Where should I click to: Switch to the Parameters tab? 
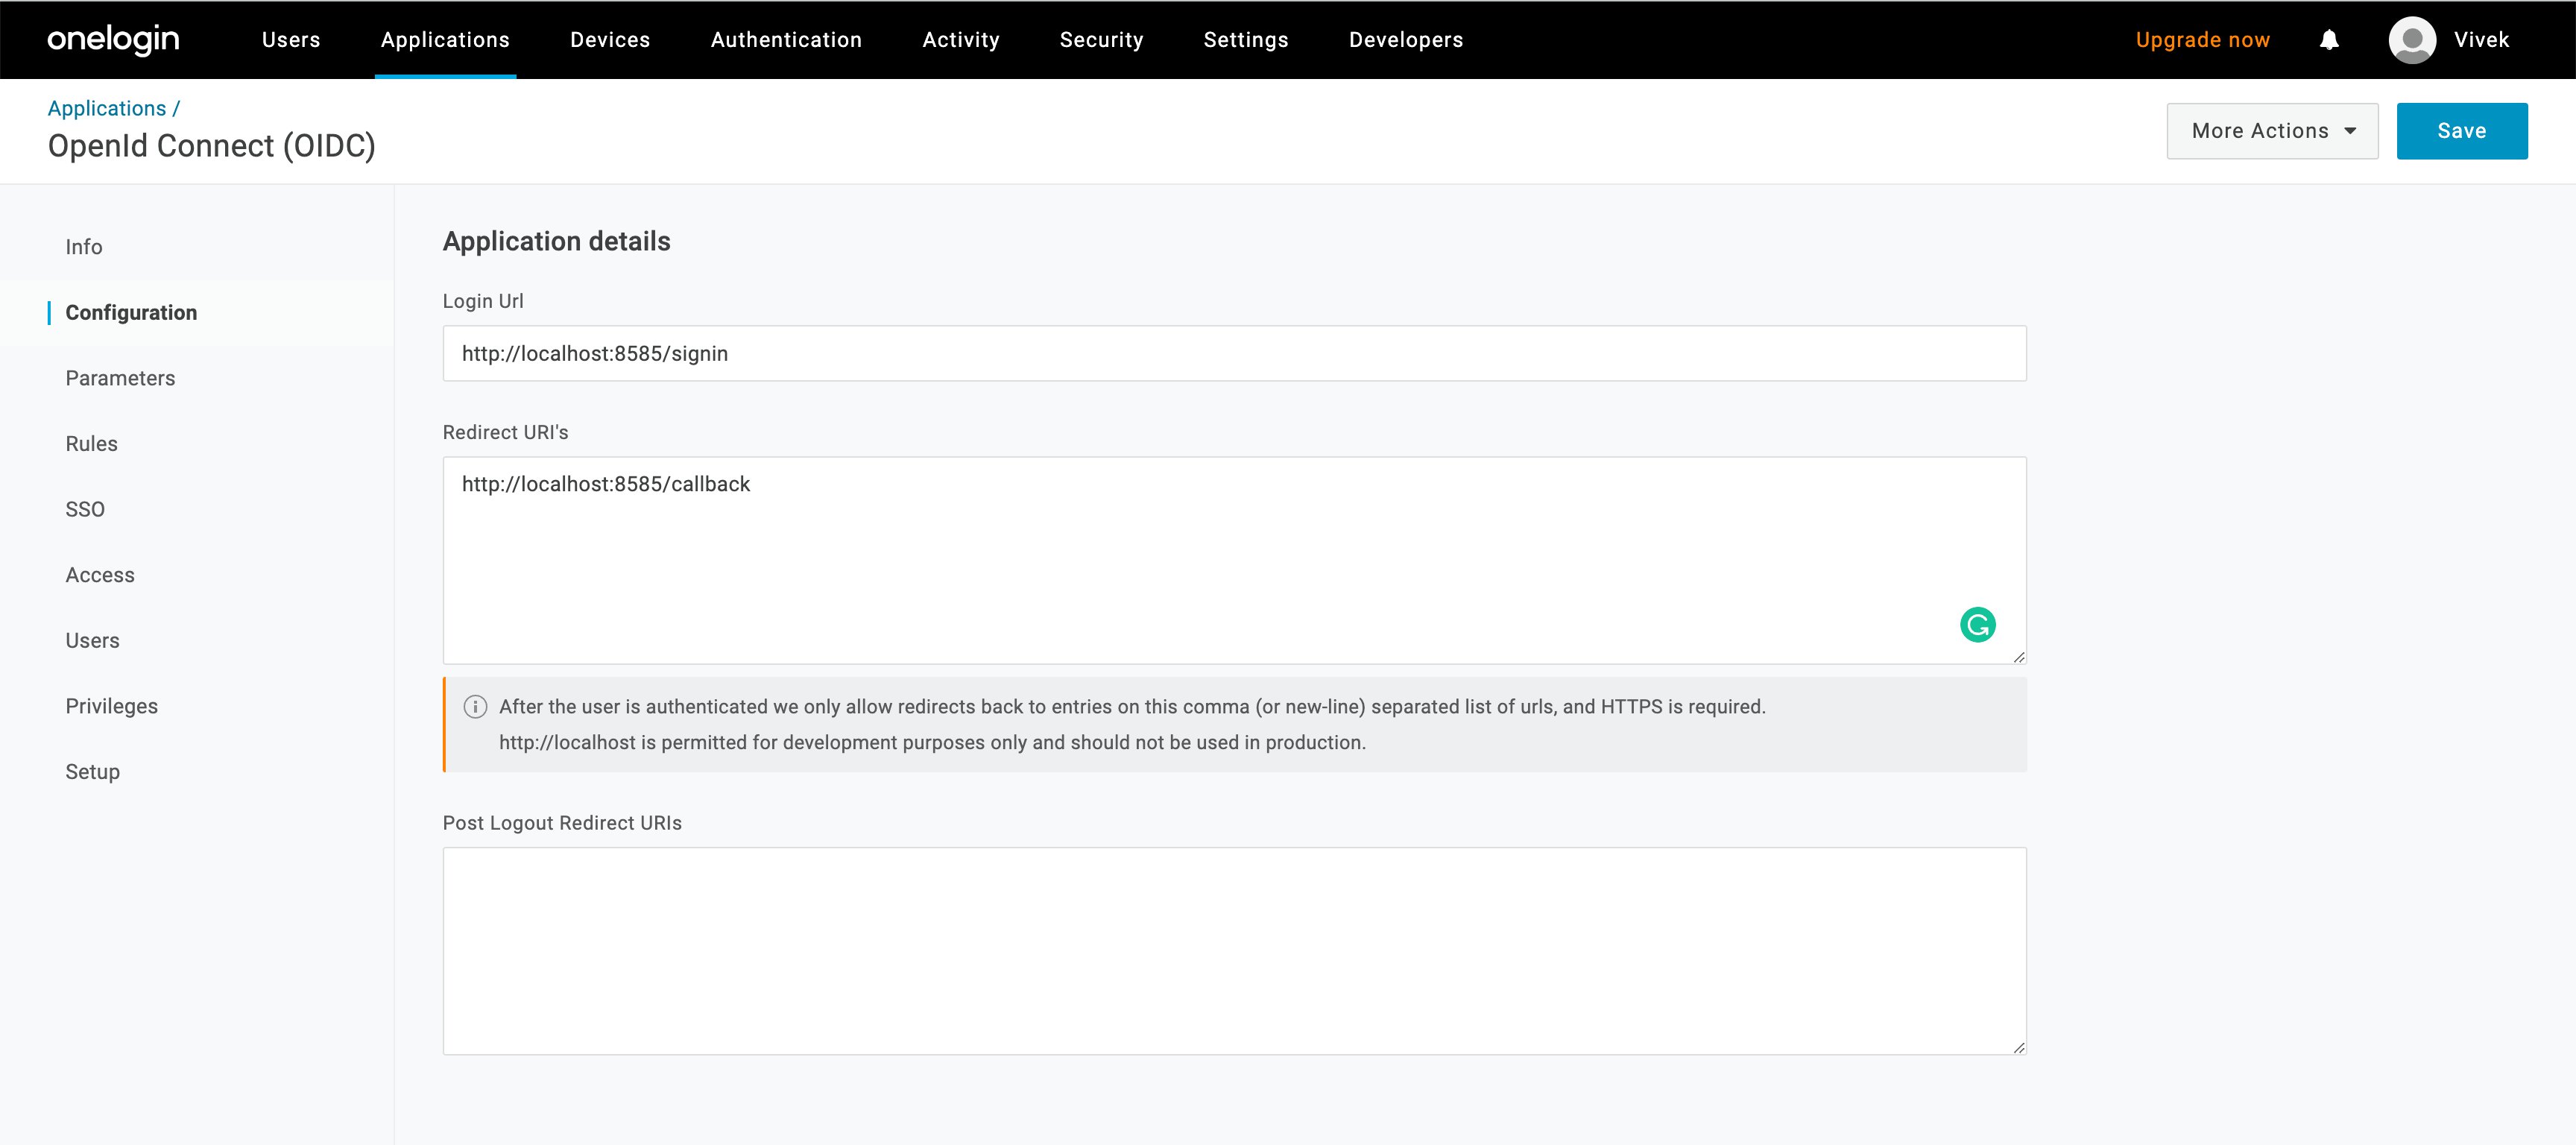[120, 378]
